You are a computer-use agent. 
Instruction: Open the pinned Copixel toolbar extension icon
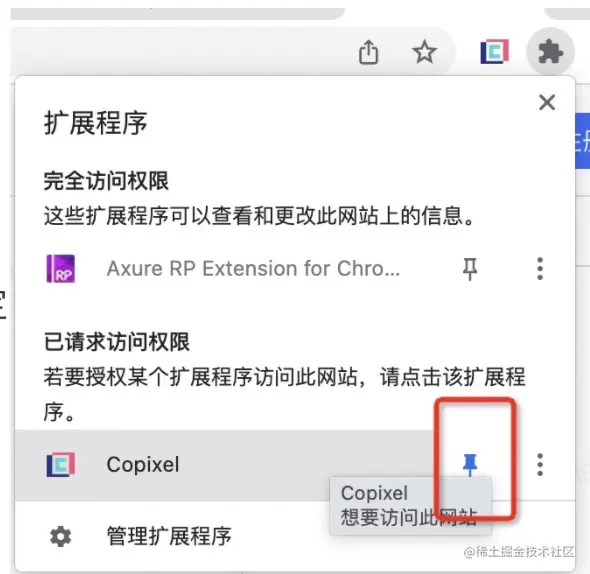(494, 52)
